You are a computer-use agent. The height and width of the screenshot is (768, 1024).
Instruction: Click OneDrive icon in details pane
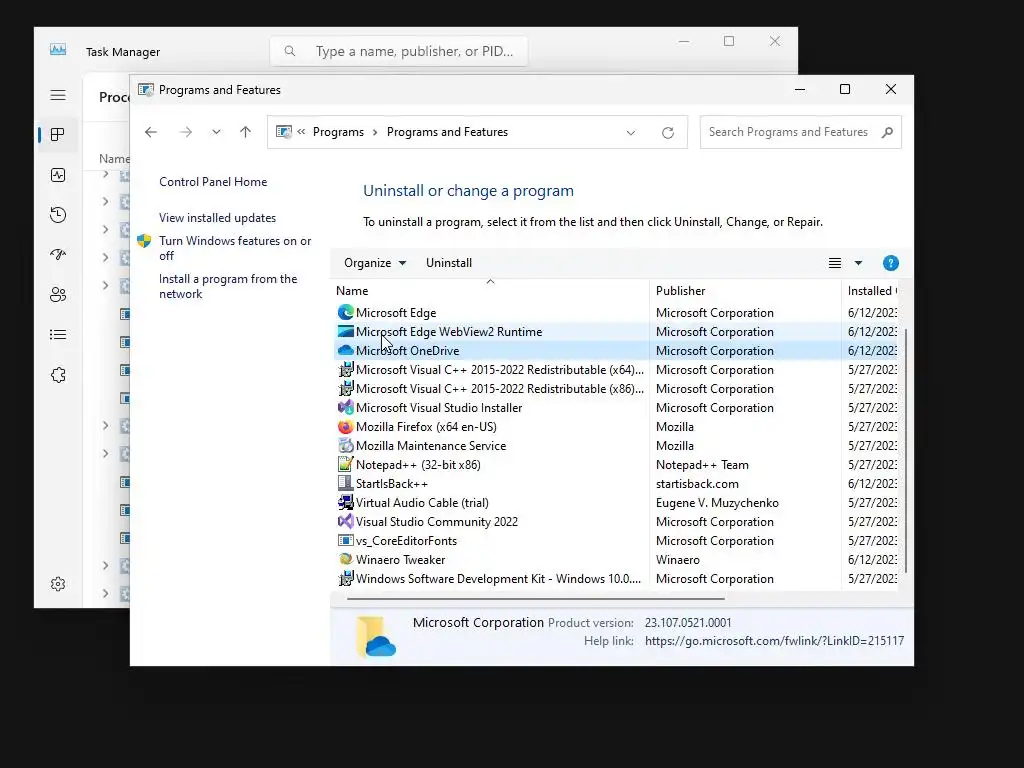coord(376,636)
